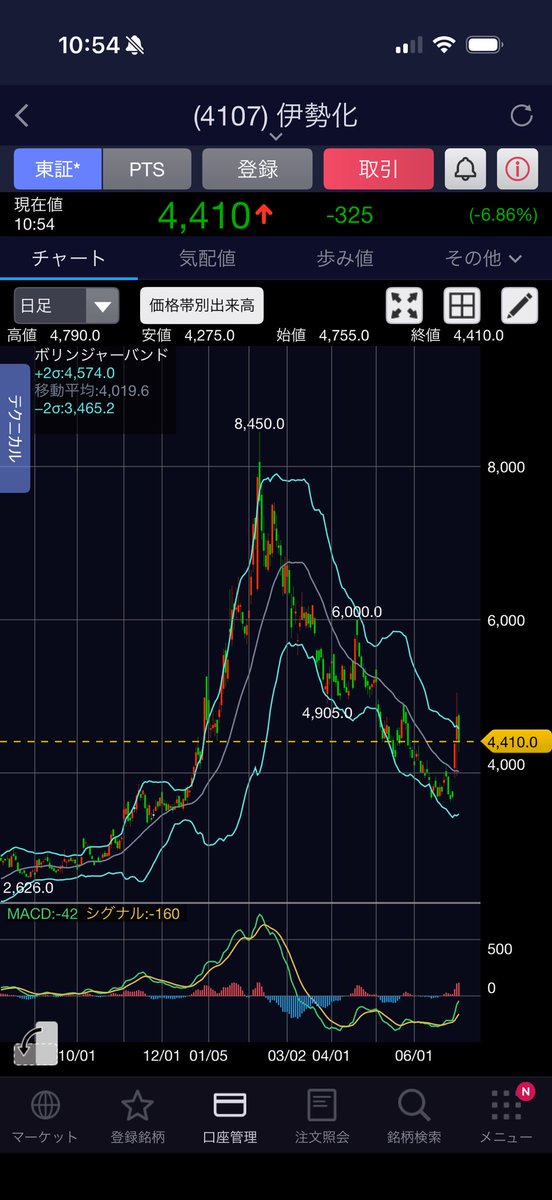Select the チャート tab
Screen dimensions: 552x1200
(69, 258)
